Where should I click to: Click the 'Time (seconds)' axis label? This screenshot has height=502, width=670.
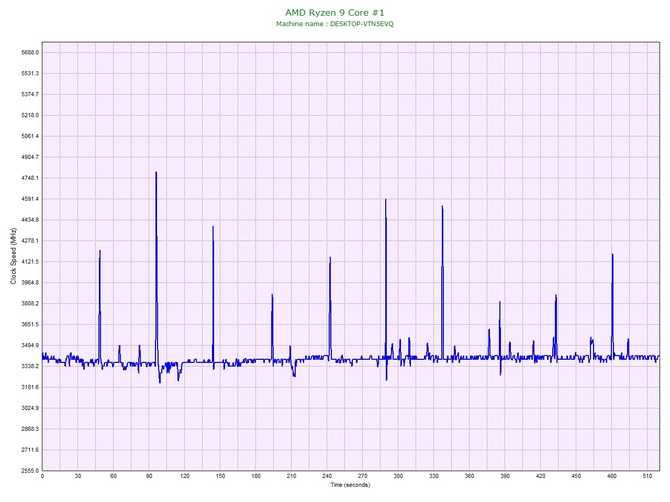[350, 485]
